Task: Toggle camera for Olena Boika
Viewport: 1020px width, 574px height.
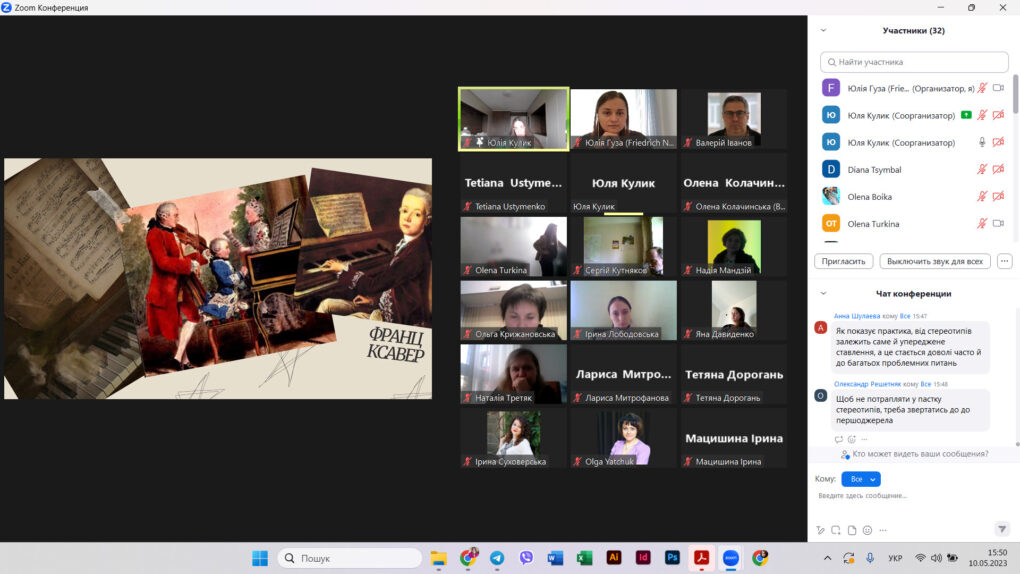Action: pyautogui.click(x=999, y=196)
